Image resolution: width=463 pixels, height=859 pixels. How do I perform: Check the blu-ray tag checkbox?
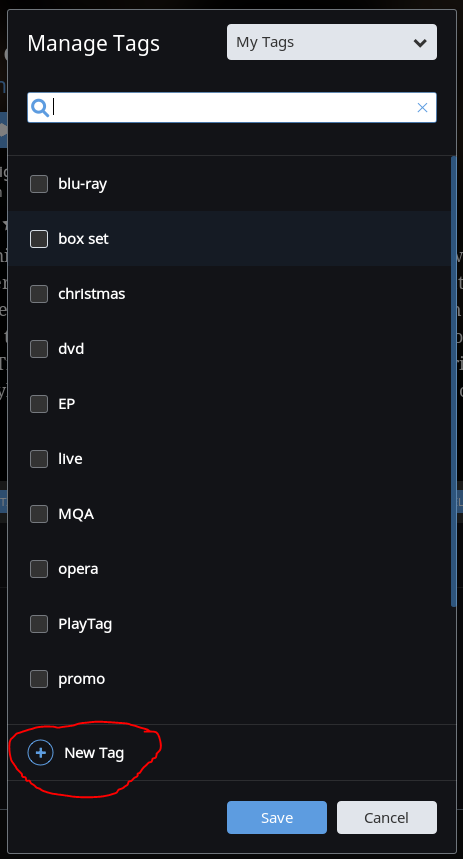[x=39, y=184]
